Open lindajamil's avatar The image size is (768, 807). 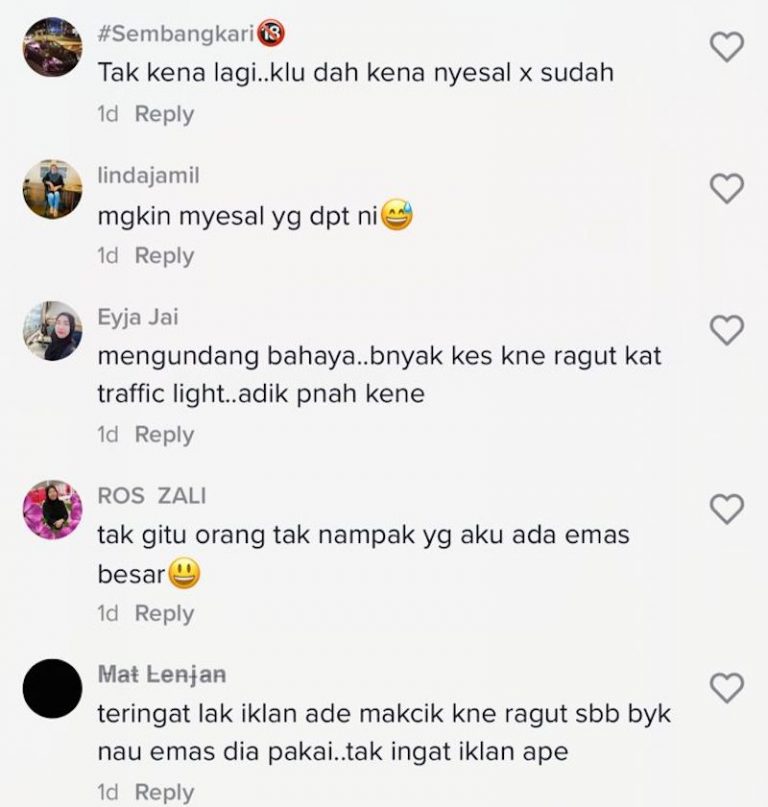(x=53, y=189)
